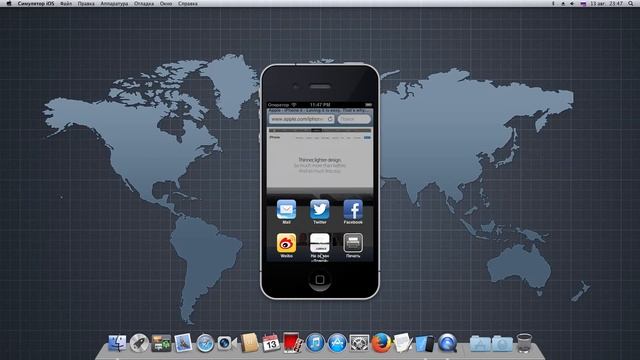The image size is (640, 360).
Task: Reload page with the address bar refresh icon
Action: click(x=330, y=119)
